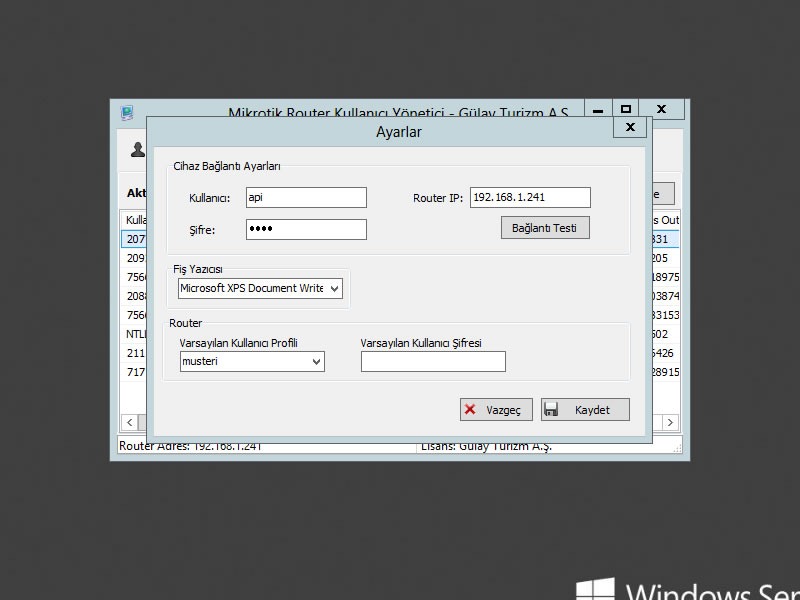800x600 pixels.
Task: Select the list row starting with 207
Action: pyautogui.click(x=134, y=239)
